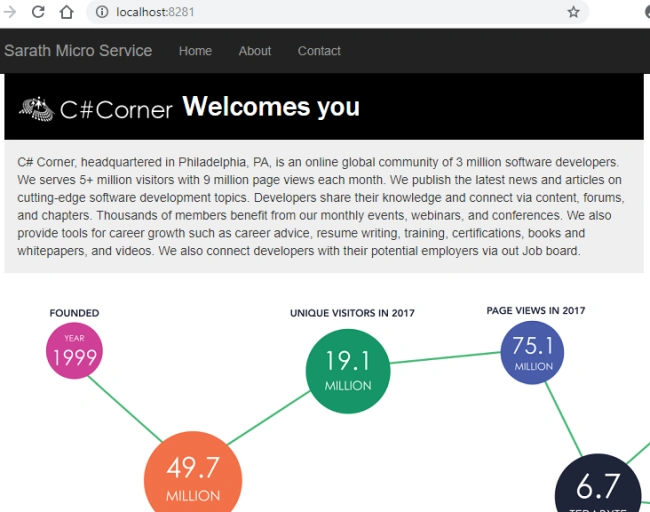Open the Contact menu item
The height and width of the screenshot is (512, 650).
319,51
